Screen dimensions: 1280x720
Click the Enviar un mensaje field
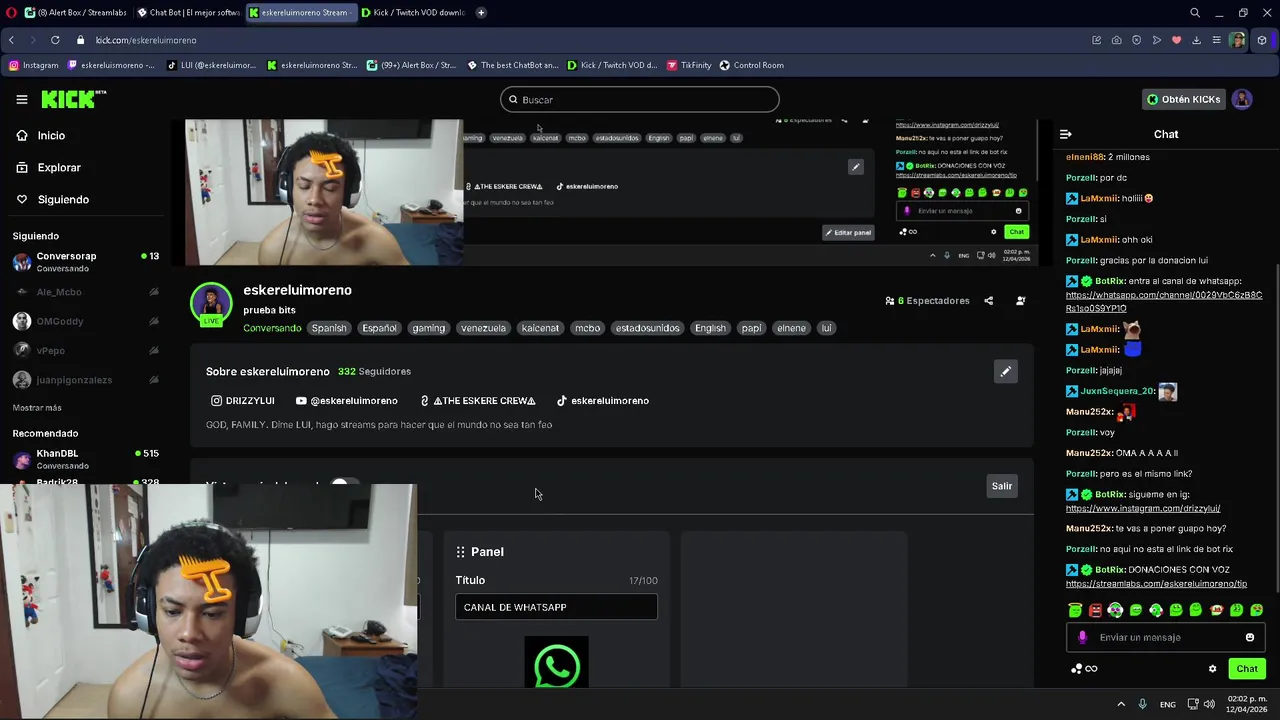[1166, 638]
